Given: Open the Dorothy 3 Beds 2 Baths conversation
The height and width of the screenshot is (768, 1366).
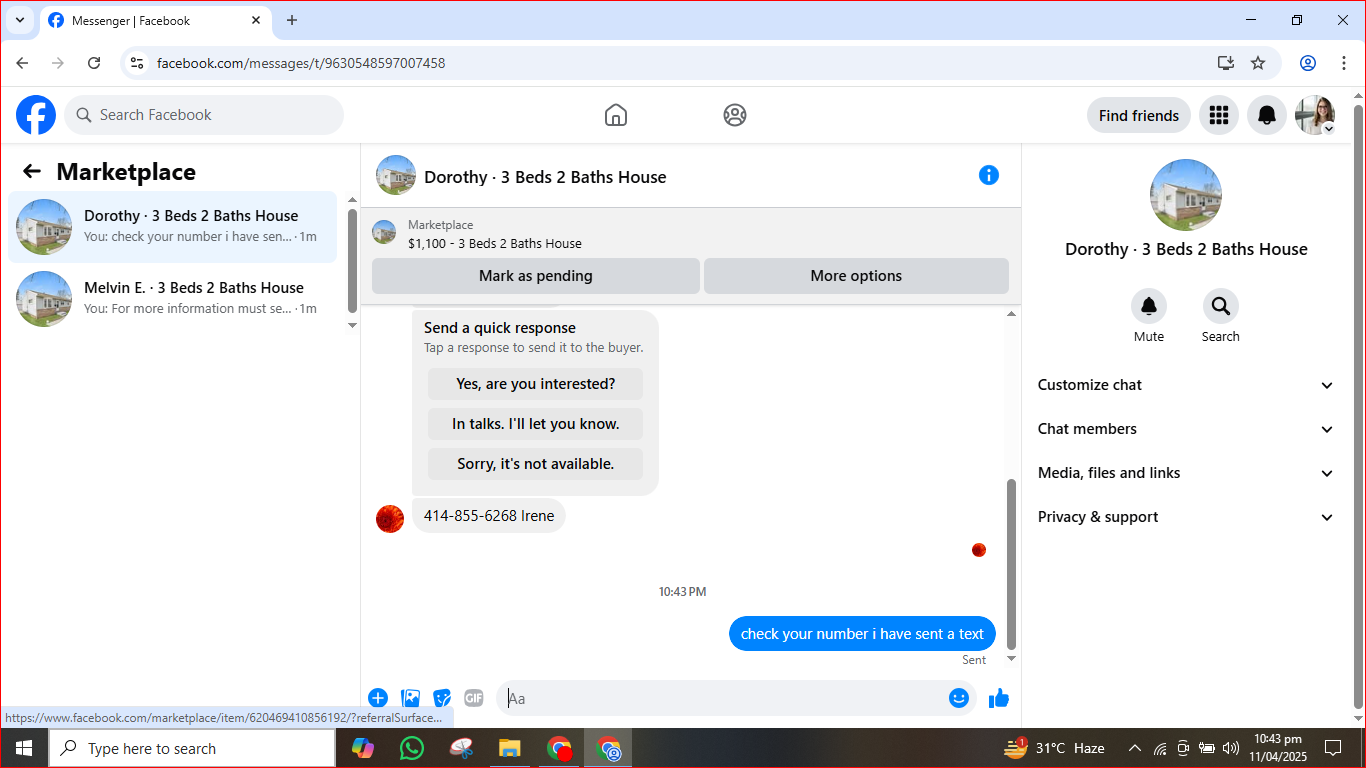Looking at the screenshot, I should pyautogui.click(x=172, y=227).
